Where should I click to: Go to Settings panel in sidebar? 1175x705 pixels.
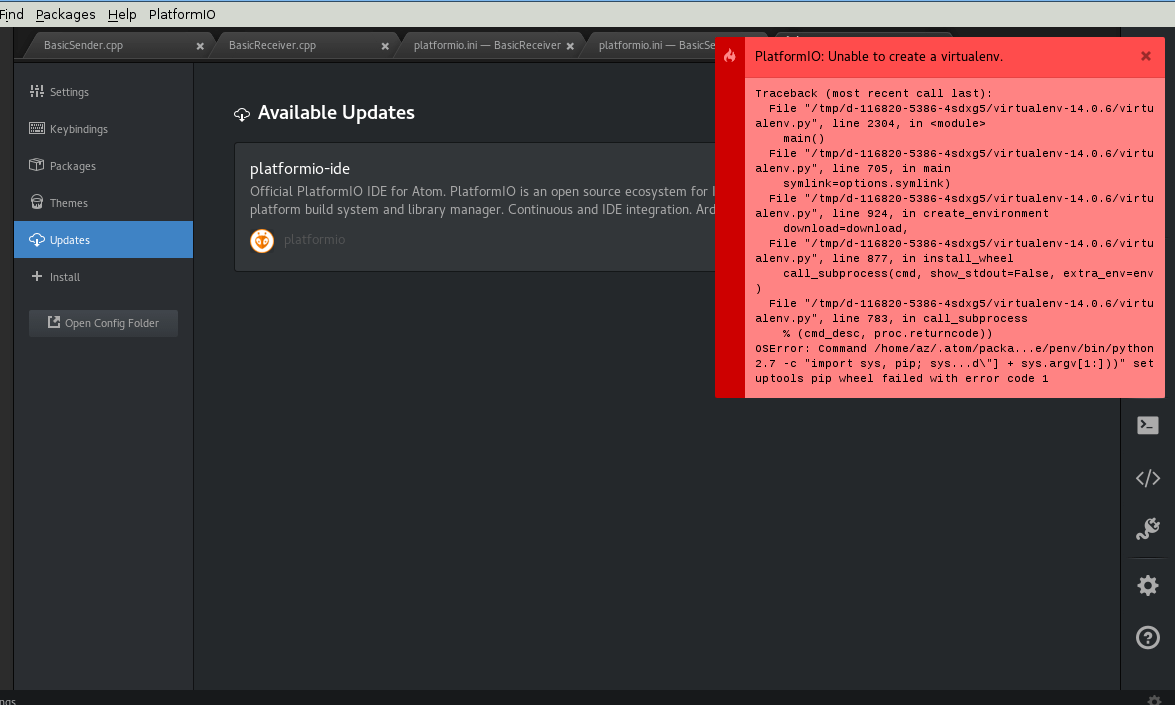[x=103, y=91]
